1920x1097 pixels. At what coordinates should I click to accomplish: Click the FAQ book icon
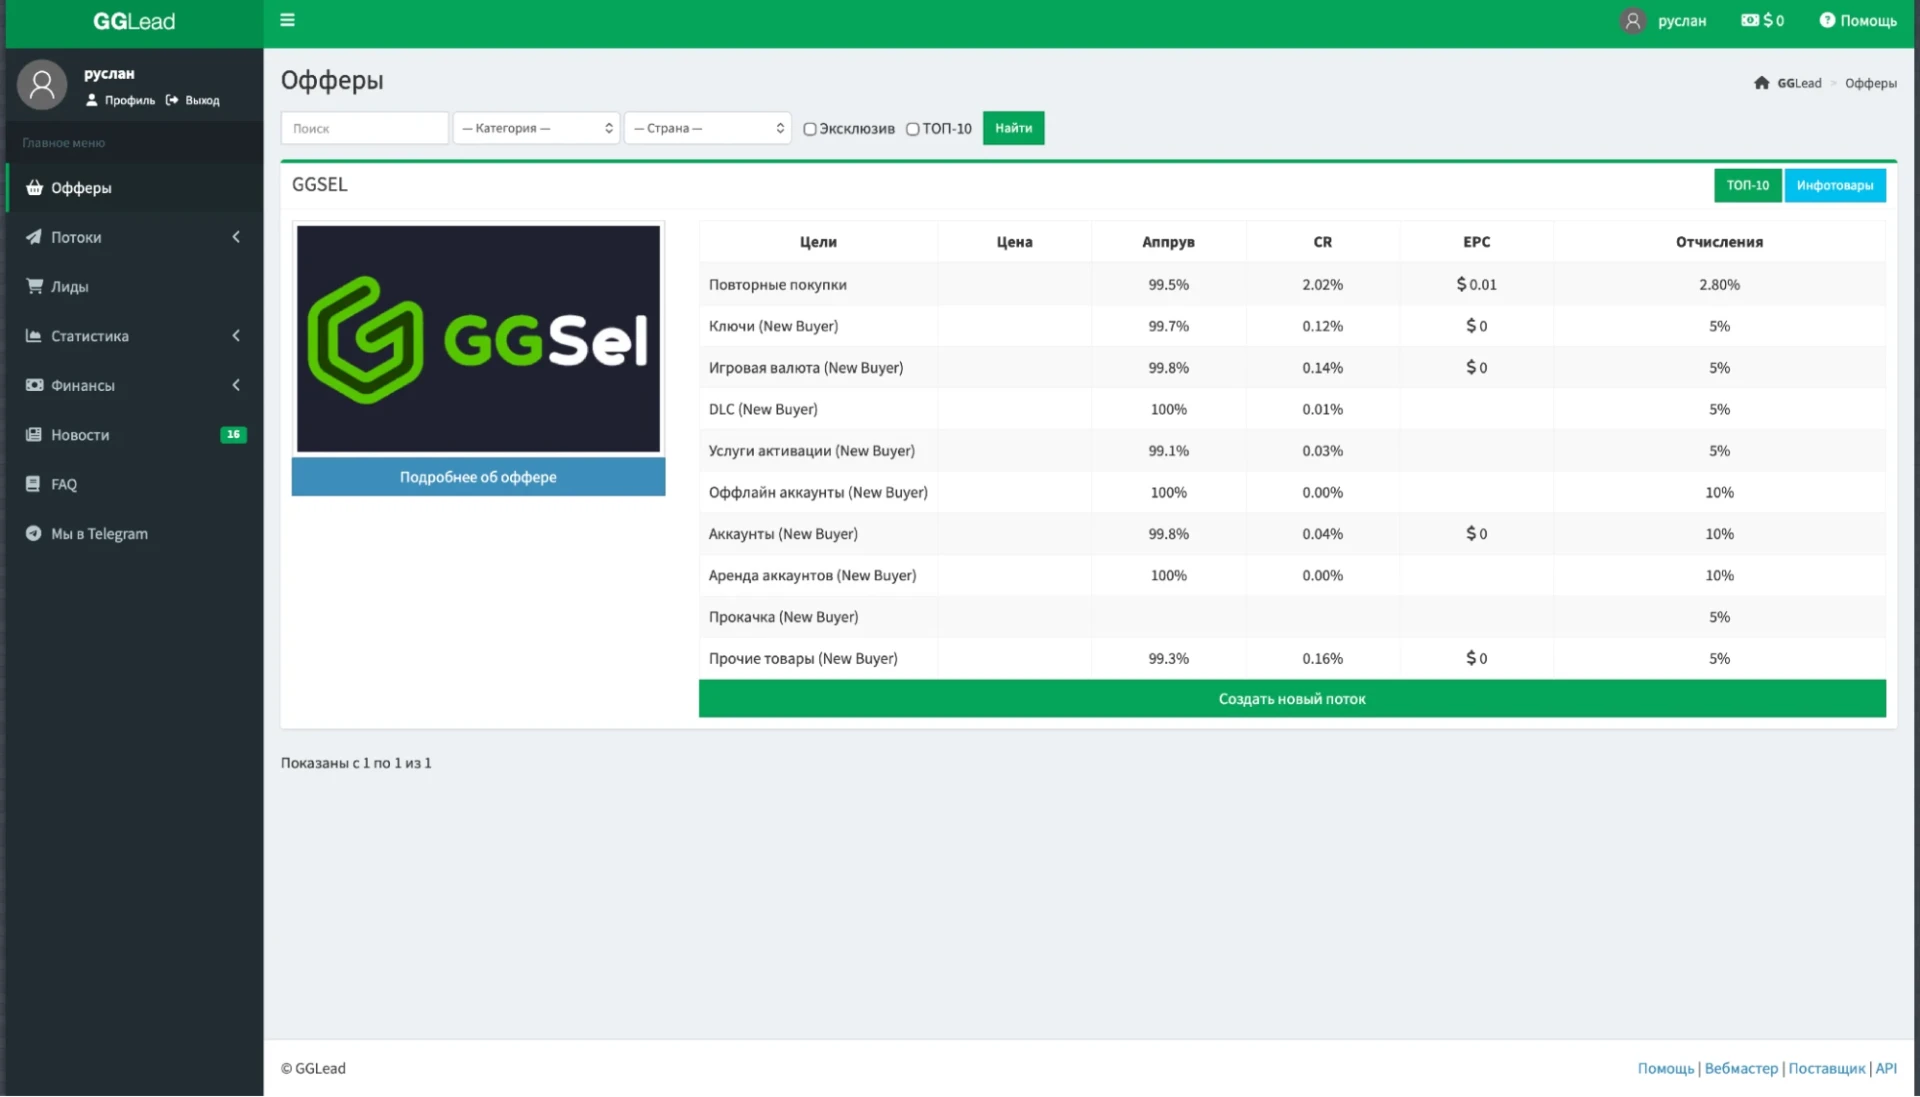[x=33, y=484]
